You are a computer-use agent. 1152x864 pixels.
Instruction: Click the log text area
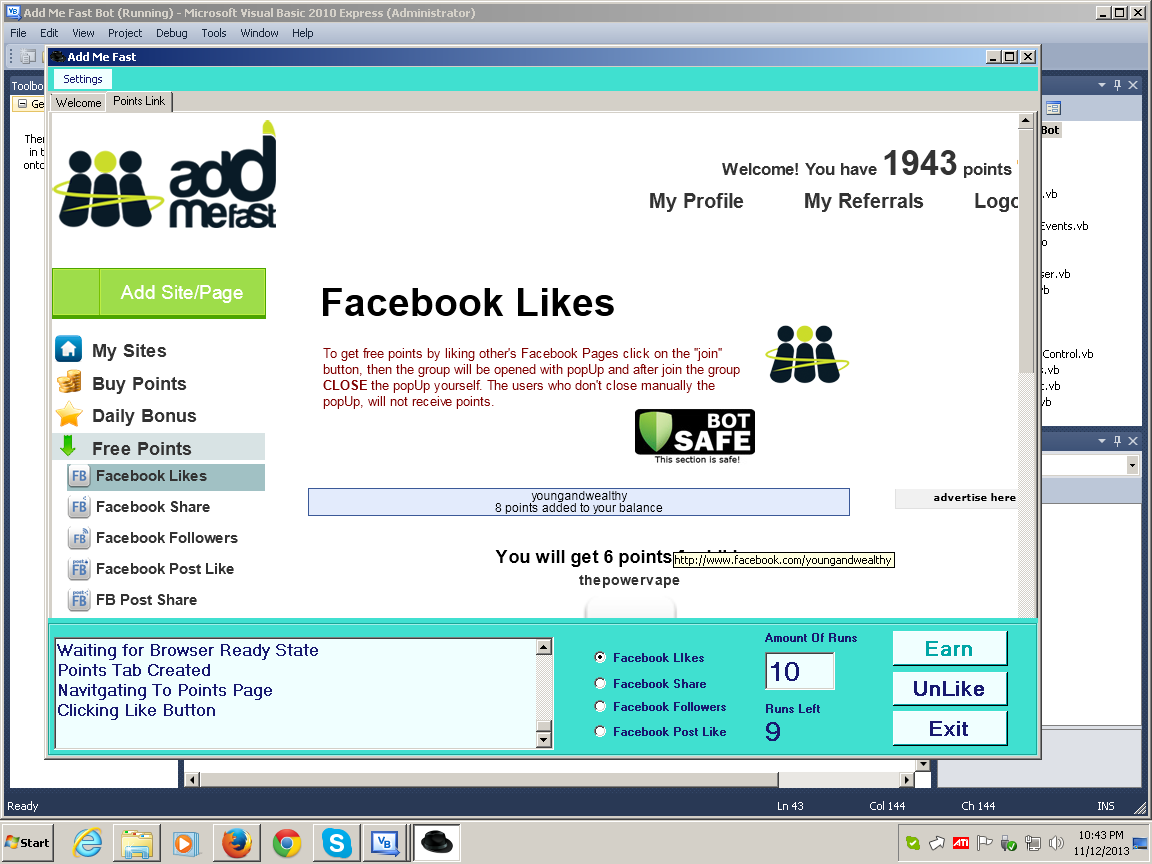point(296,694)
